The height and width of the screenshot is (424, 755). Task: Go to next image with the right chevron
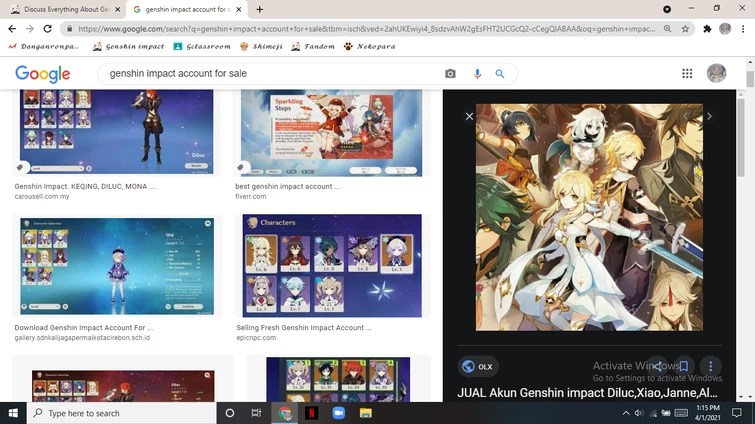pos(709,116)
